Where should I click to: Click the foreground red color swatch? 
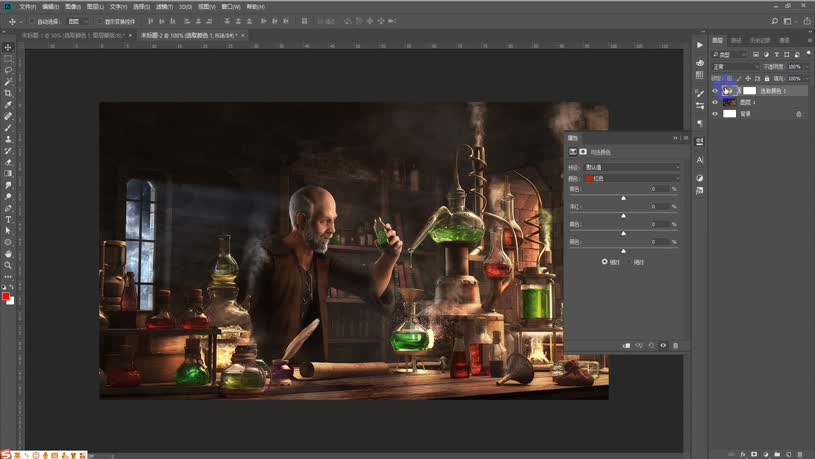point(6,296)
